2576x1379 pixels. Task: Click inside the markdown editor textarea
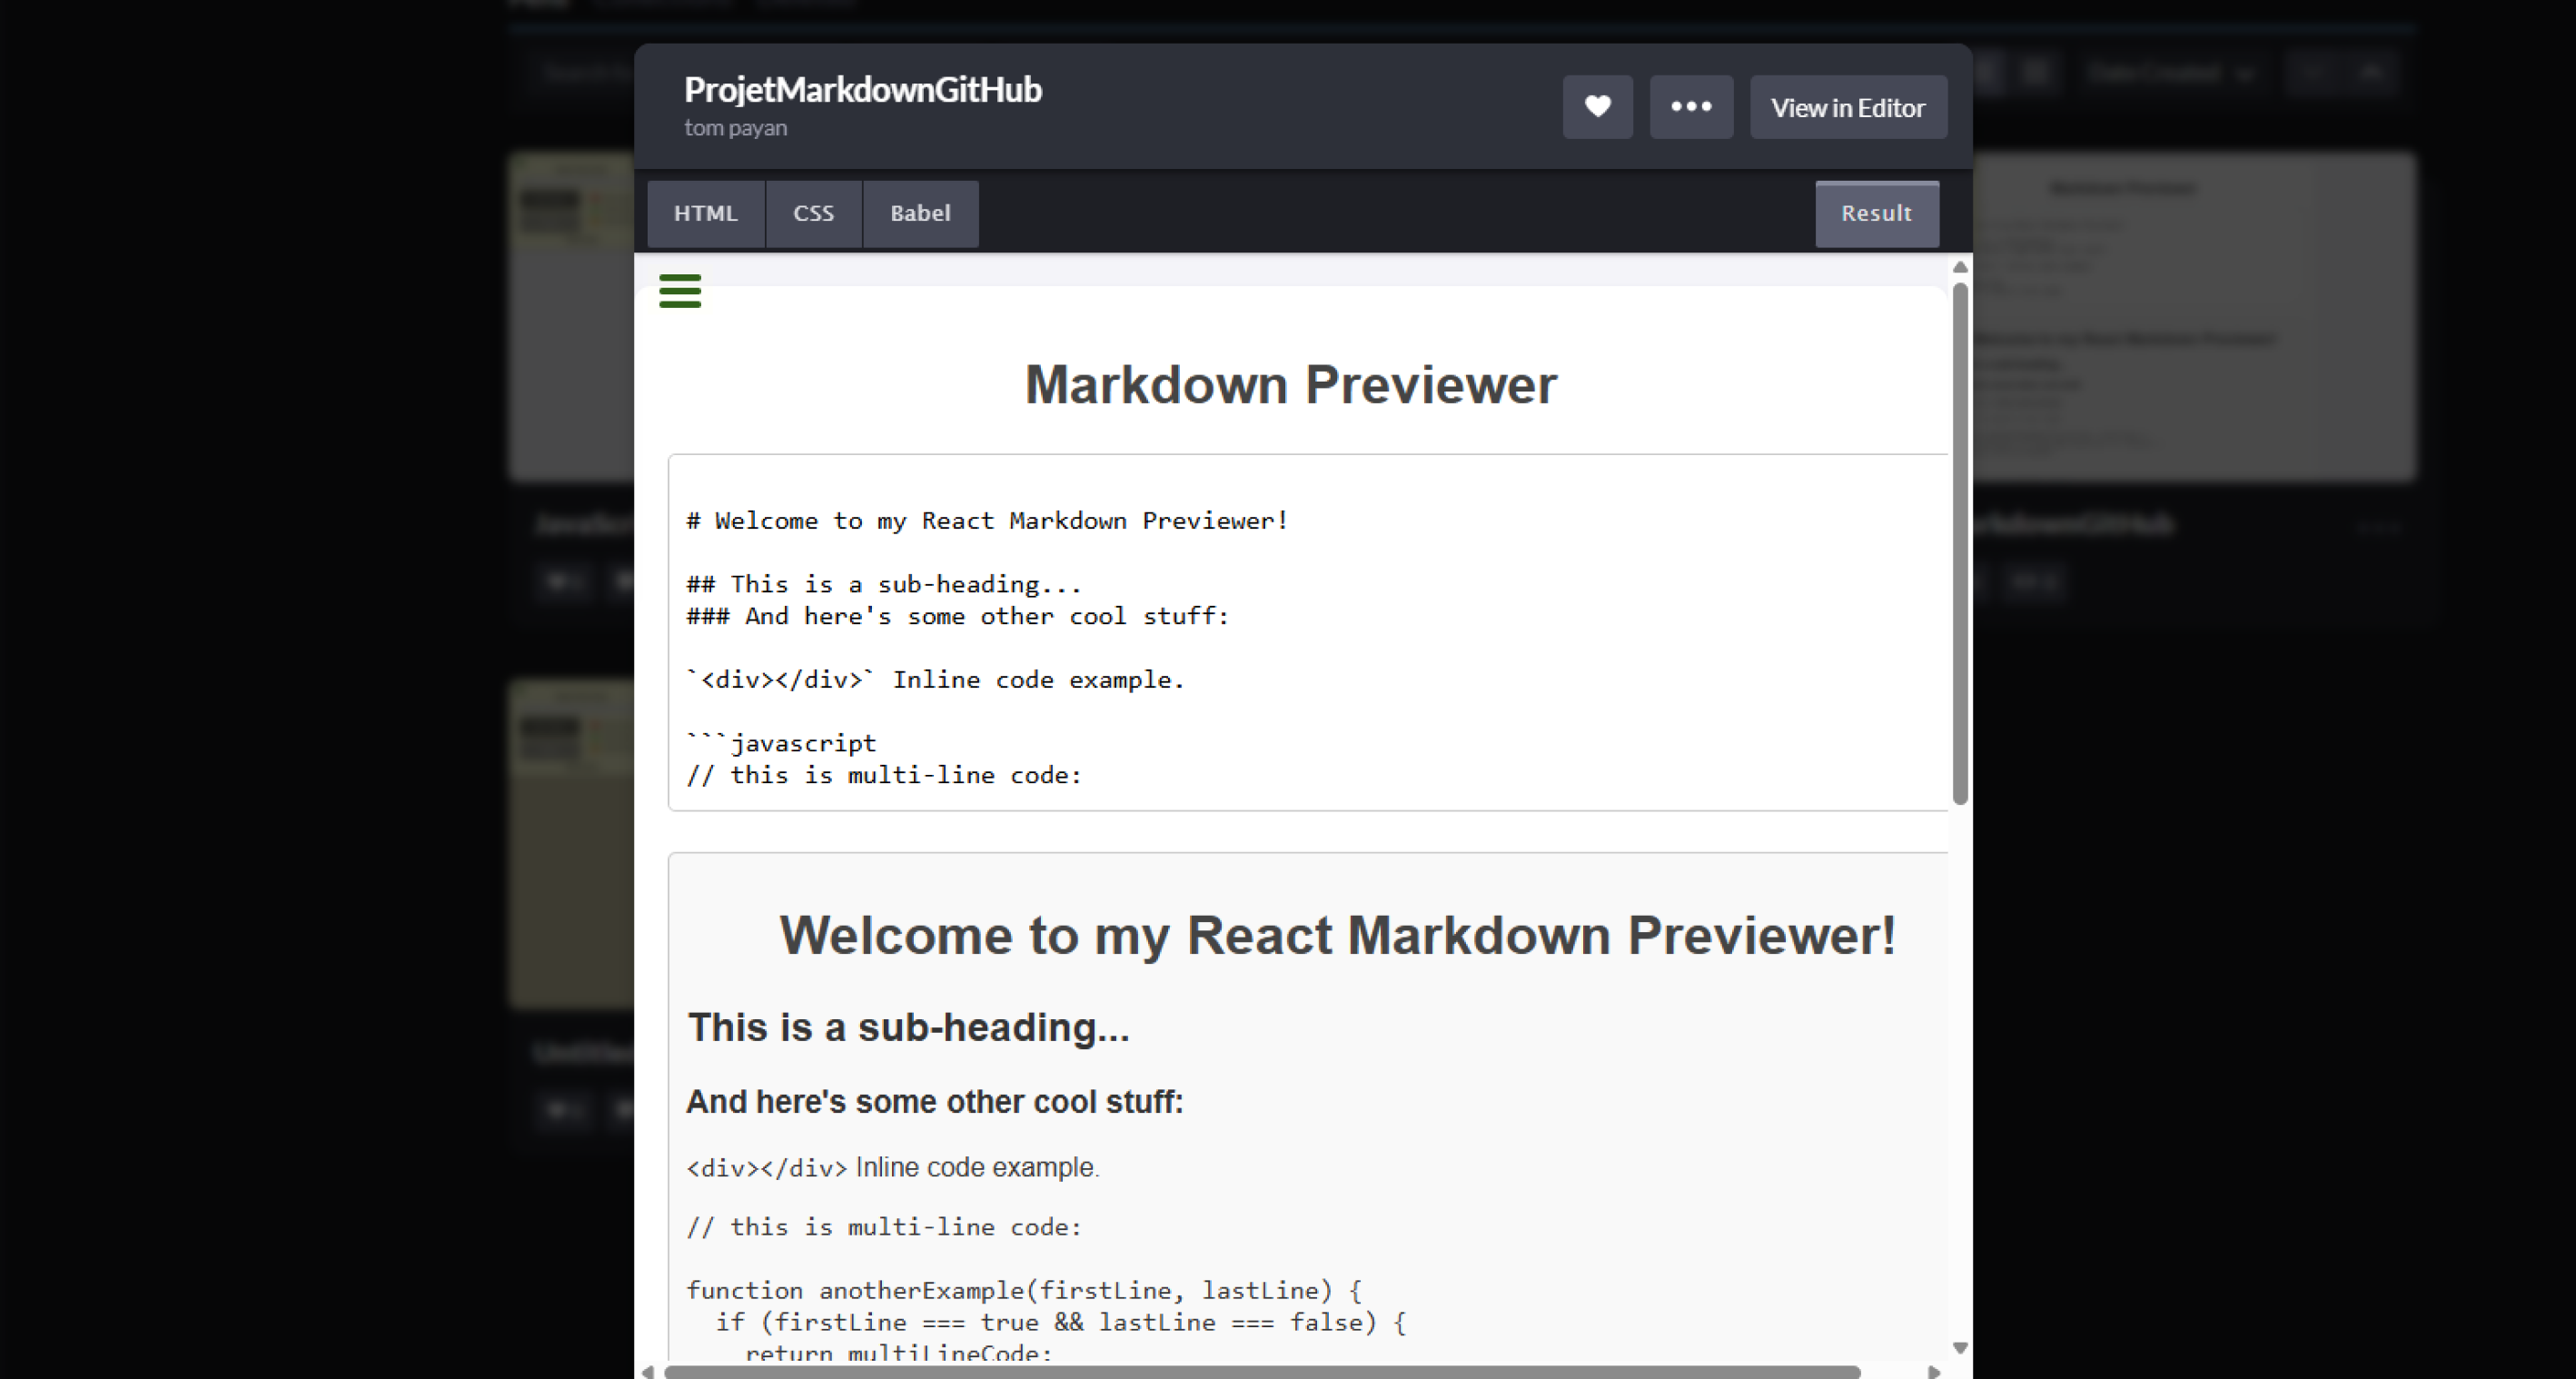(x=1308, y=632)
